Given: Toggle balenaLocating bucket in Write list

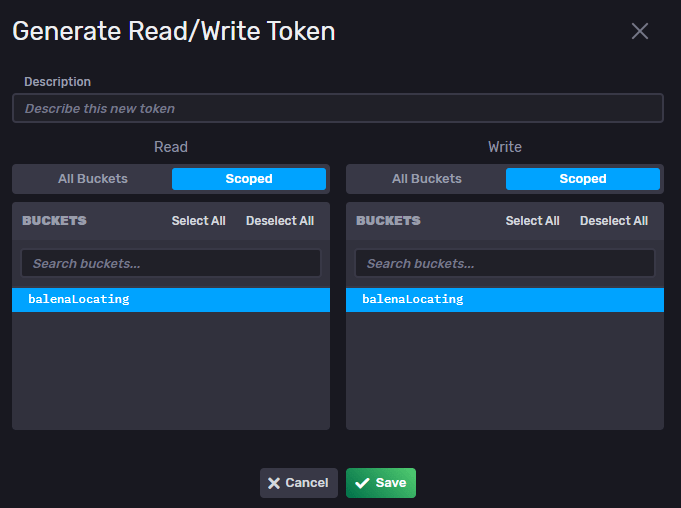Looking at the screenshot, I should (x=505, y=299).
